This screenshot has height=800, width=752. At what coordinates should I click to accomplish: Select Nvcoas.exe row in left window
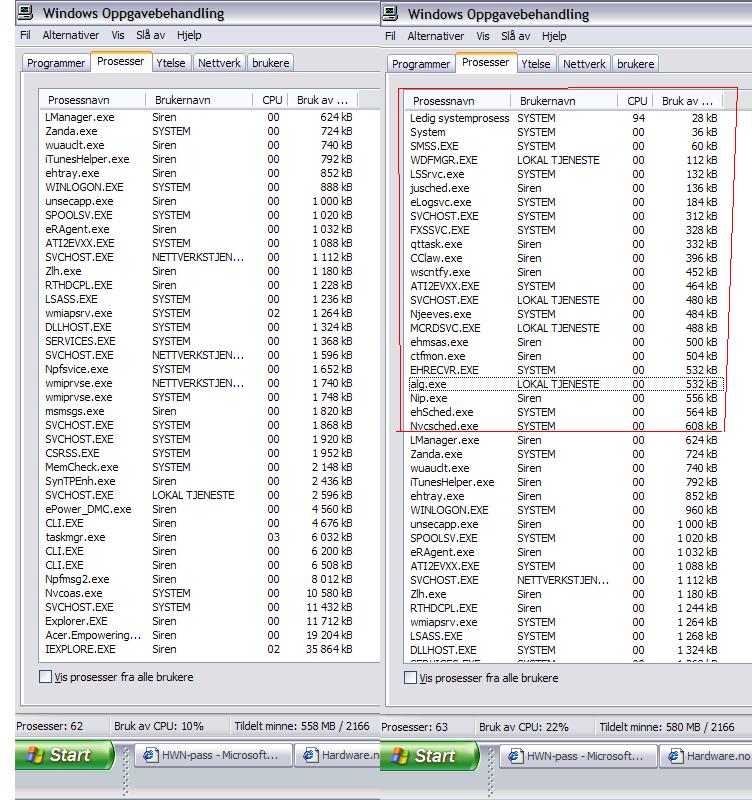click(x=199, y=593)
